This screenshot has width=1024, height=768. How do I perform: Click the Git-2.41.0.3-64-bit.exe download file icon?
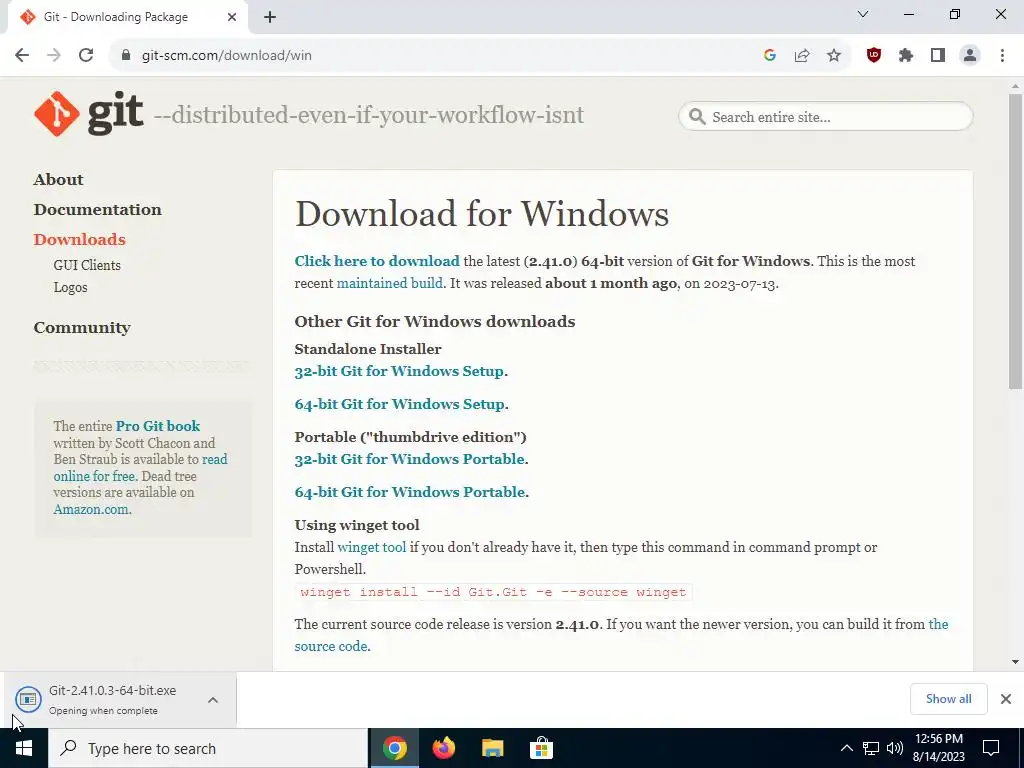[29, 699]
